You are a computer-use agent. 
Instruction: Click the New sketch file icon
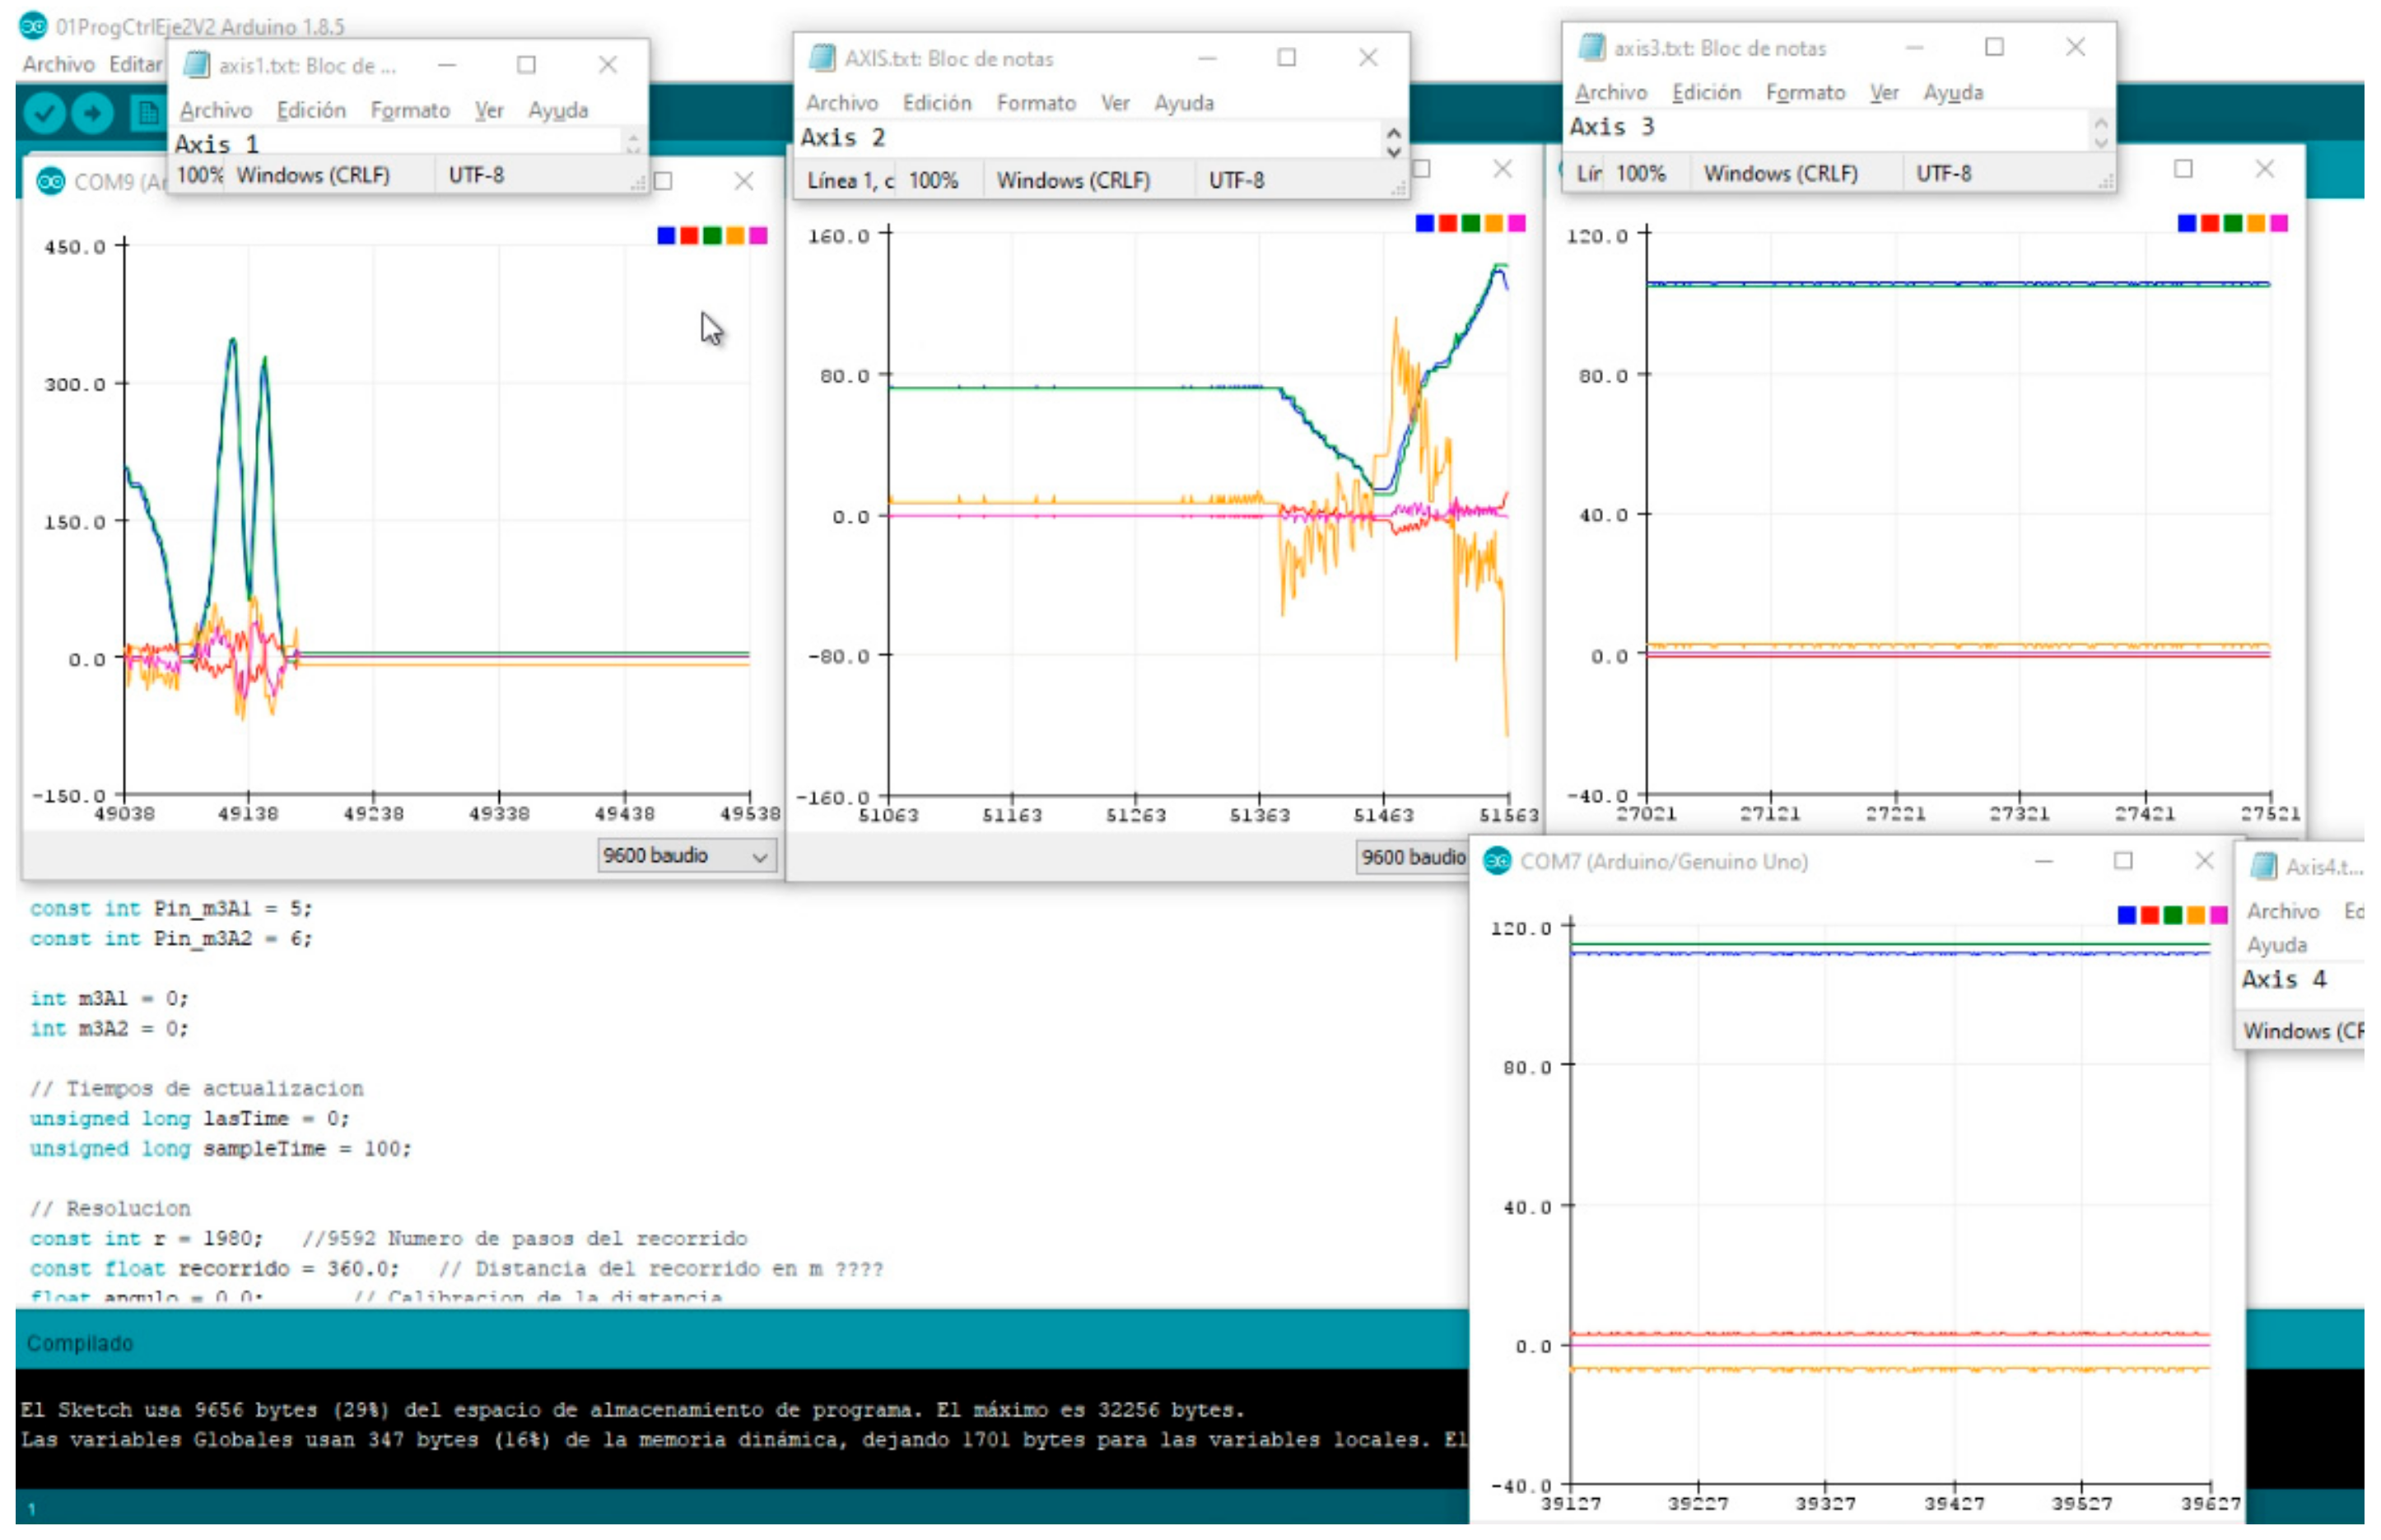click(147, 113)
